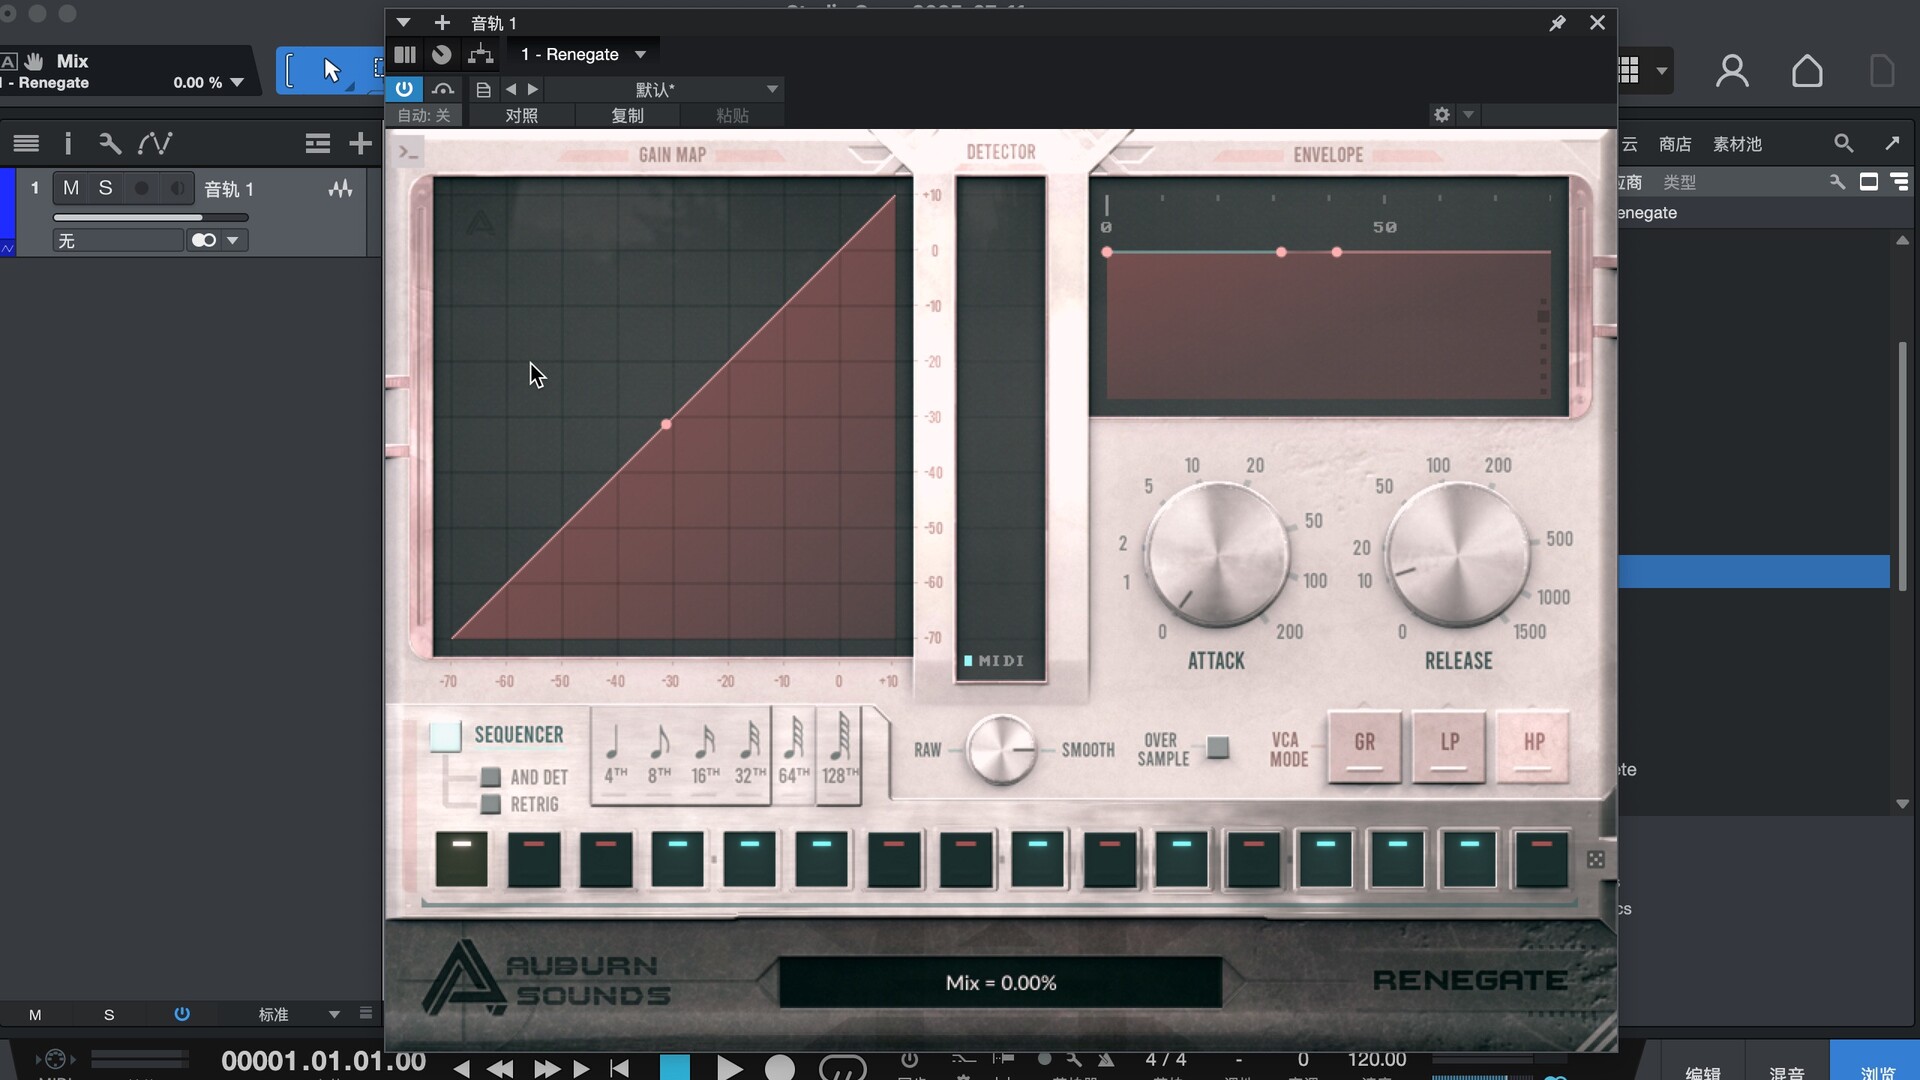Image resolution: width=1920 pixels, height=1080 pixels.
Task: Open the track wrench options icon
Action: click(x=110, y=144)
